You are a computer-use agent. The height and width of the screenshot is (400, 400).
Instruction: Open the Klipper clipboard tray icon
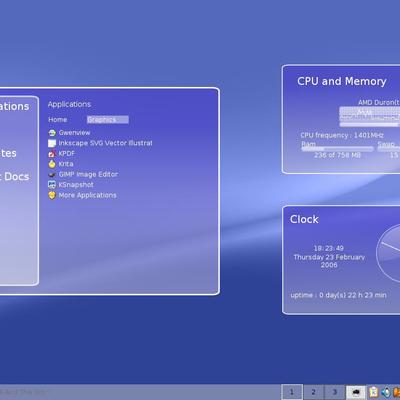point(374,392)
